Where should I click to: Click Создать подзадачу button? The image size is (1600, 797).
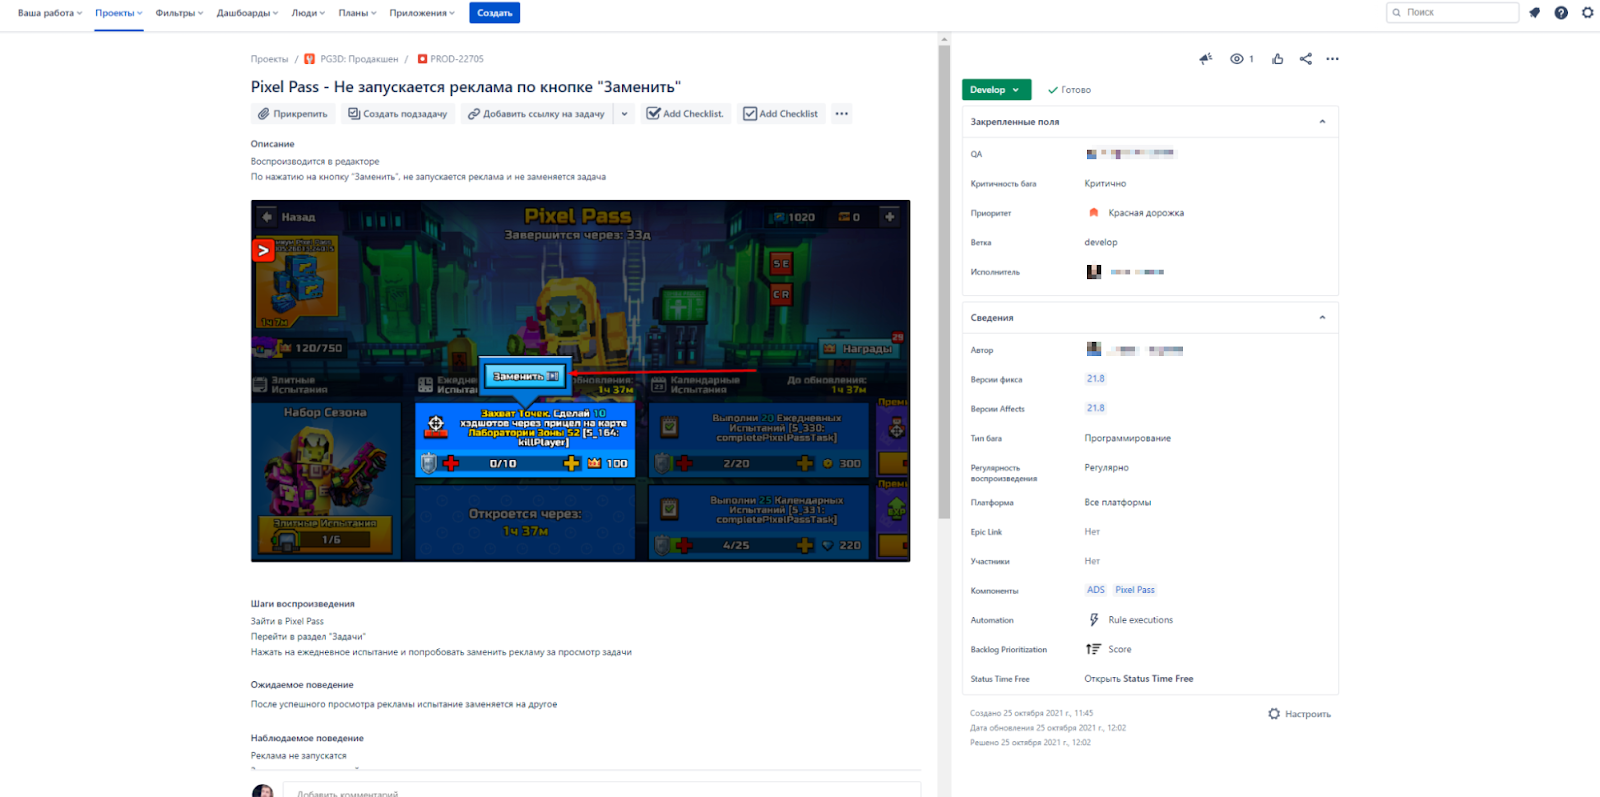coord(397,114)
